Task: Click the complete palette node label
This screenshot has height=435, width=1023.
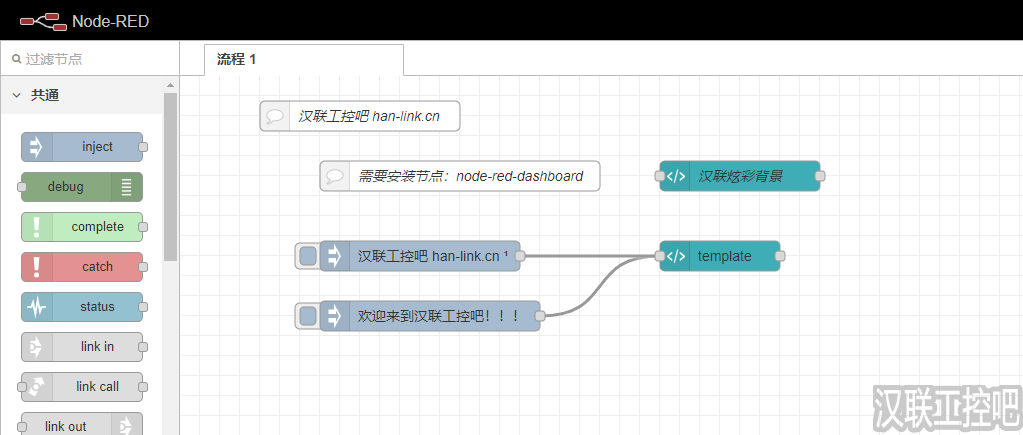Action: (x=98, y=227)
